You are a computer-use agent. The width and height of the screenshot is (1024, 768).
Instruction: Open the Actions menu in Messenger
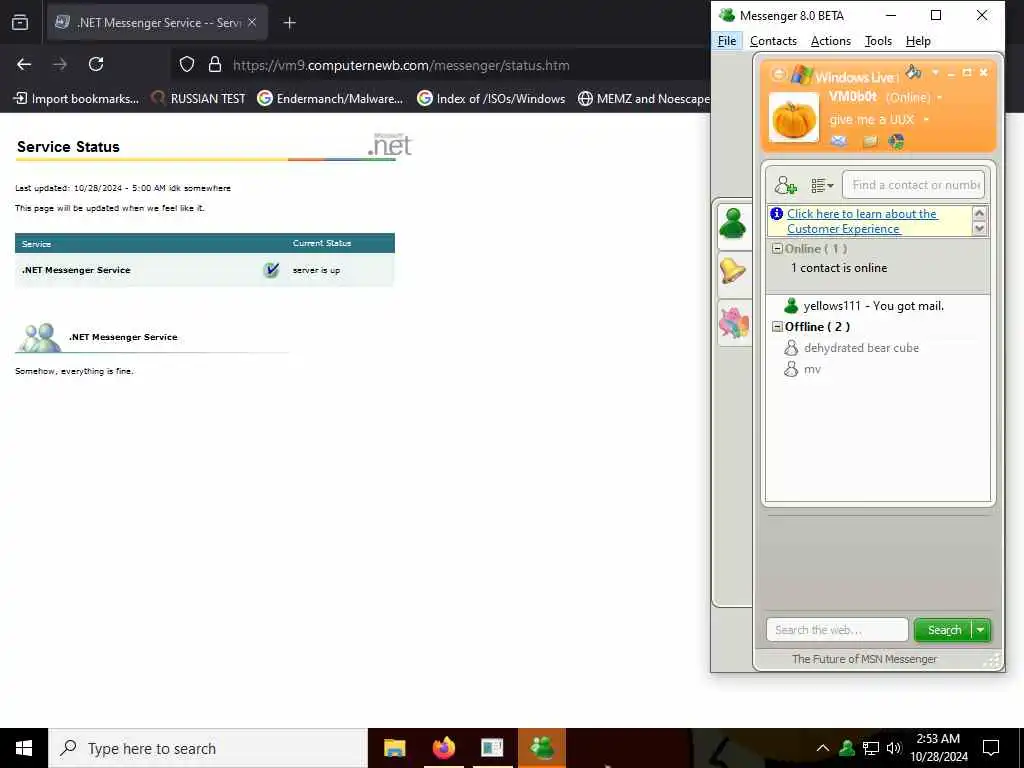point(831,41)
